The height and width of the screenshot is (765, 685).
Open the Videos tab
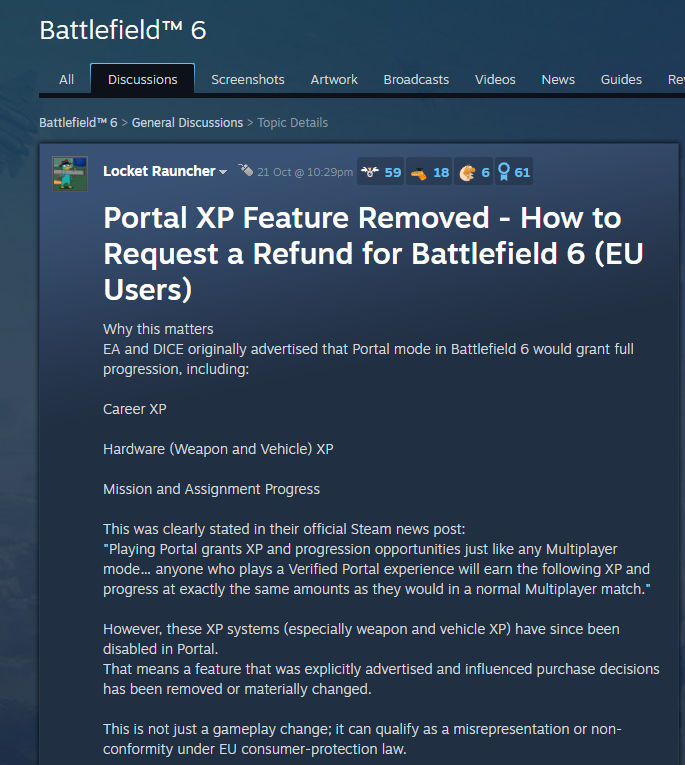coord(495,80)
